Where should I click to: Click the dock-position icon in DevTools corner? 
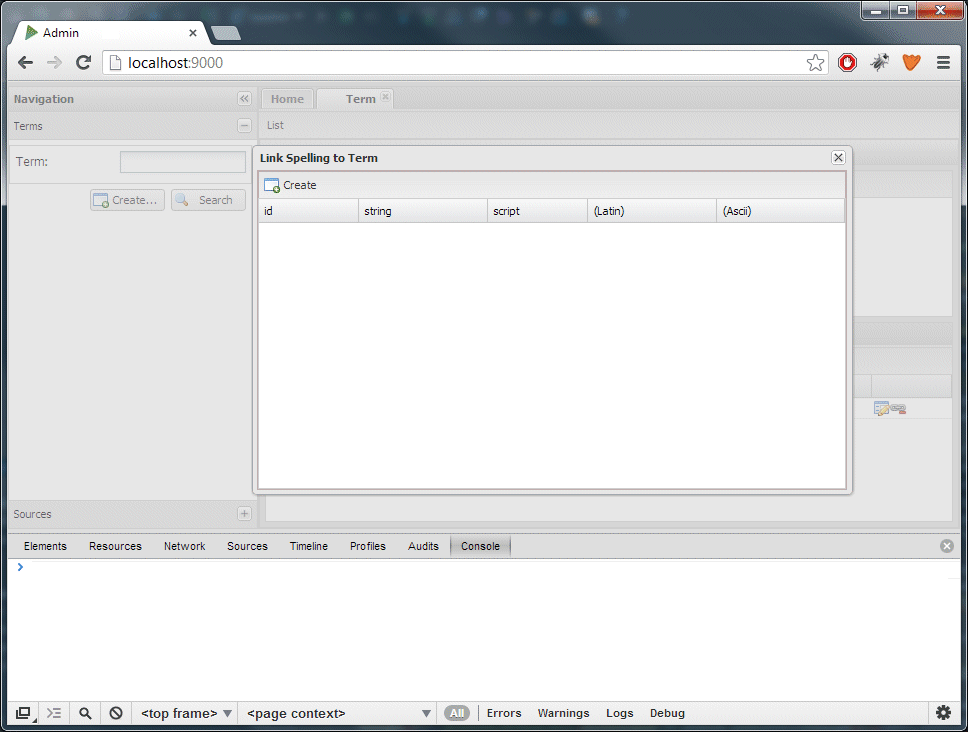pyautogui.click(x=22, y=713)
